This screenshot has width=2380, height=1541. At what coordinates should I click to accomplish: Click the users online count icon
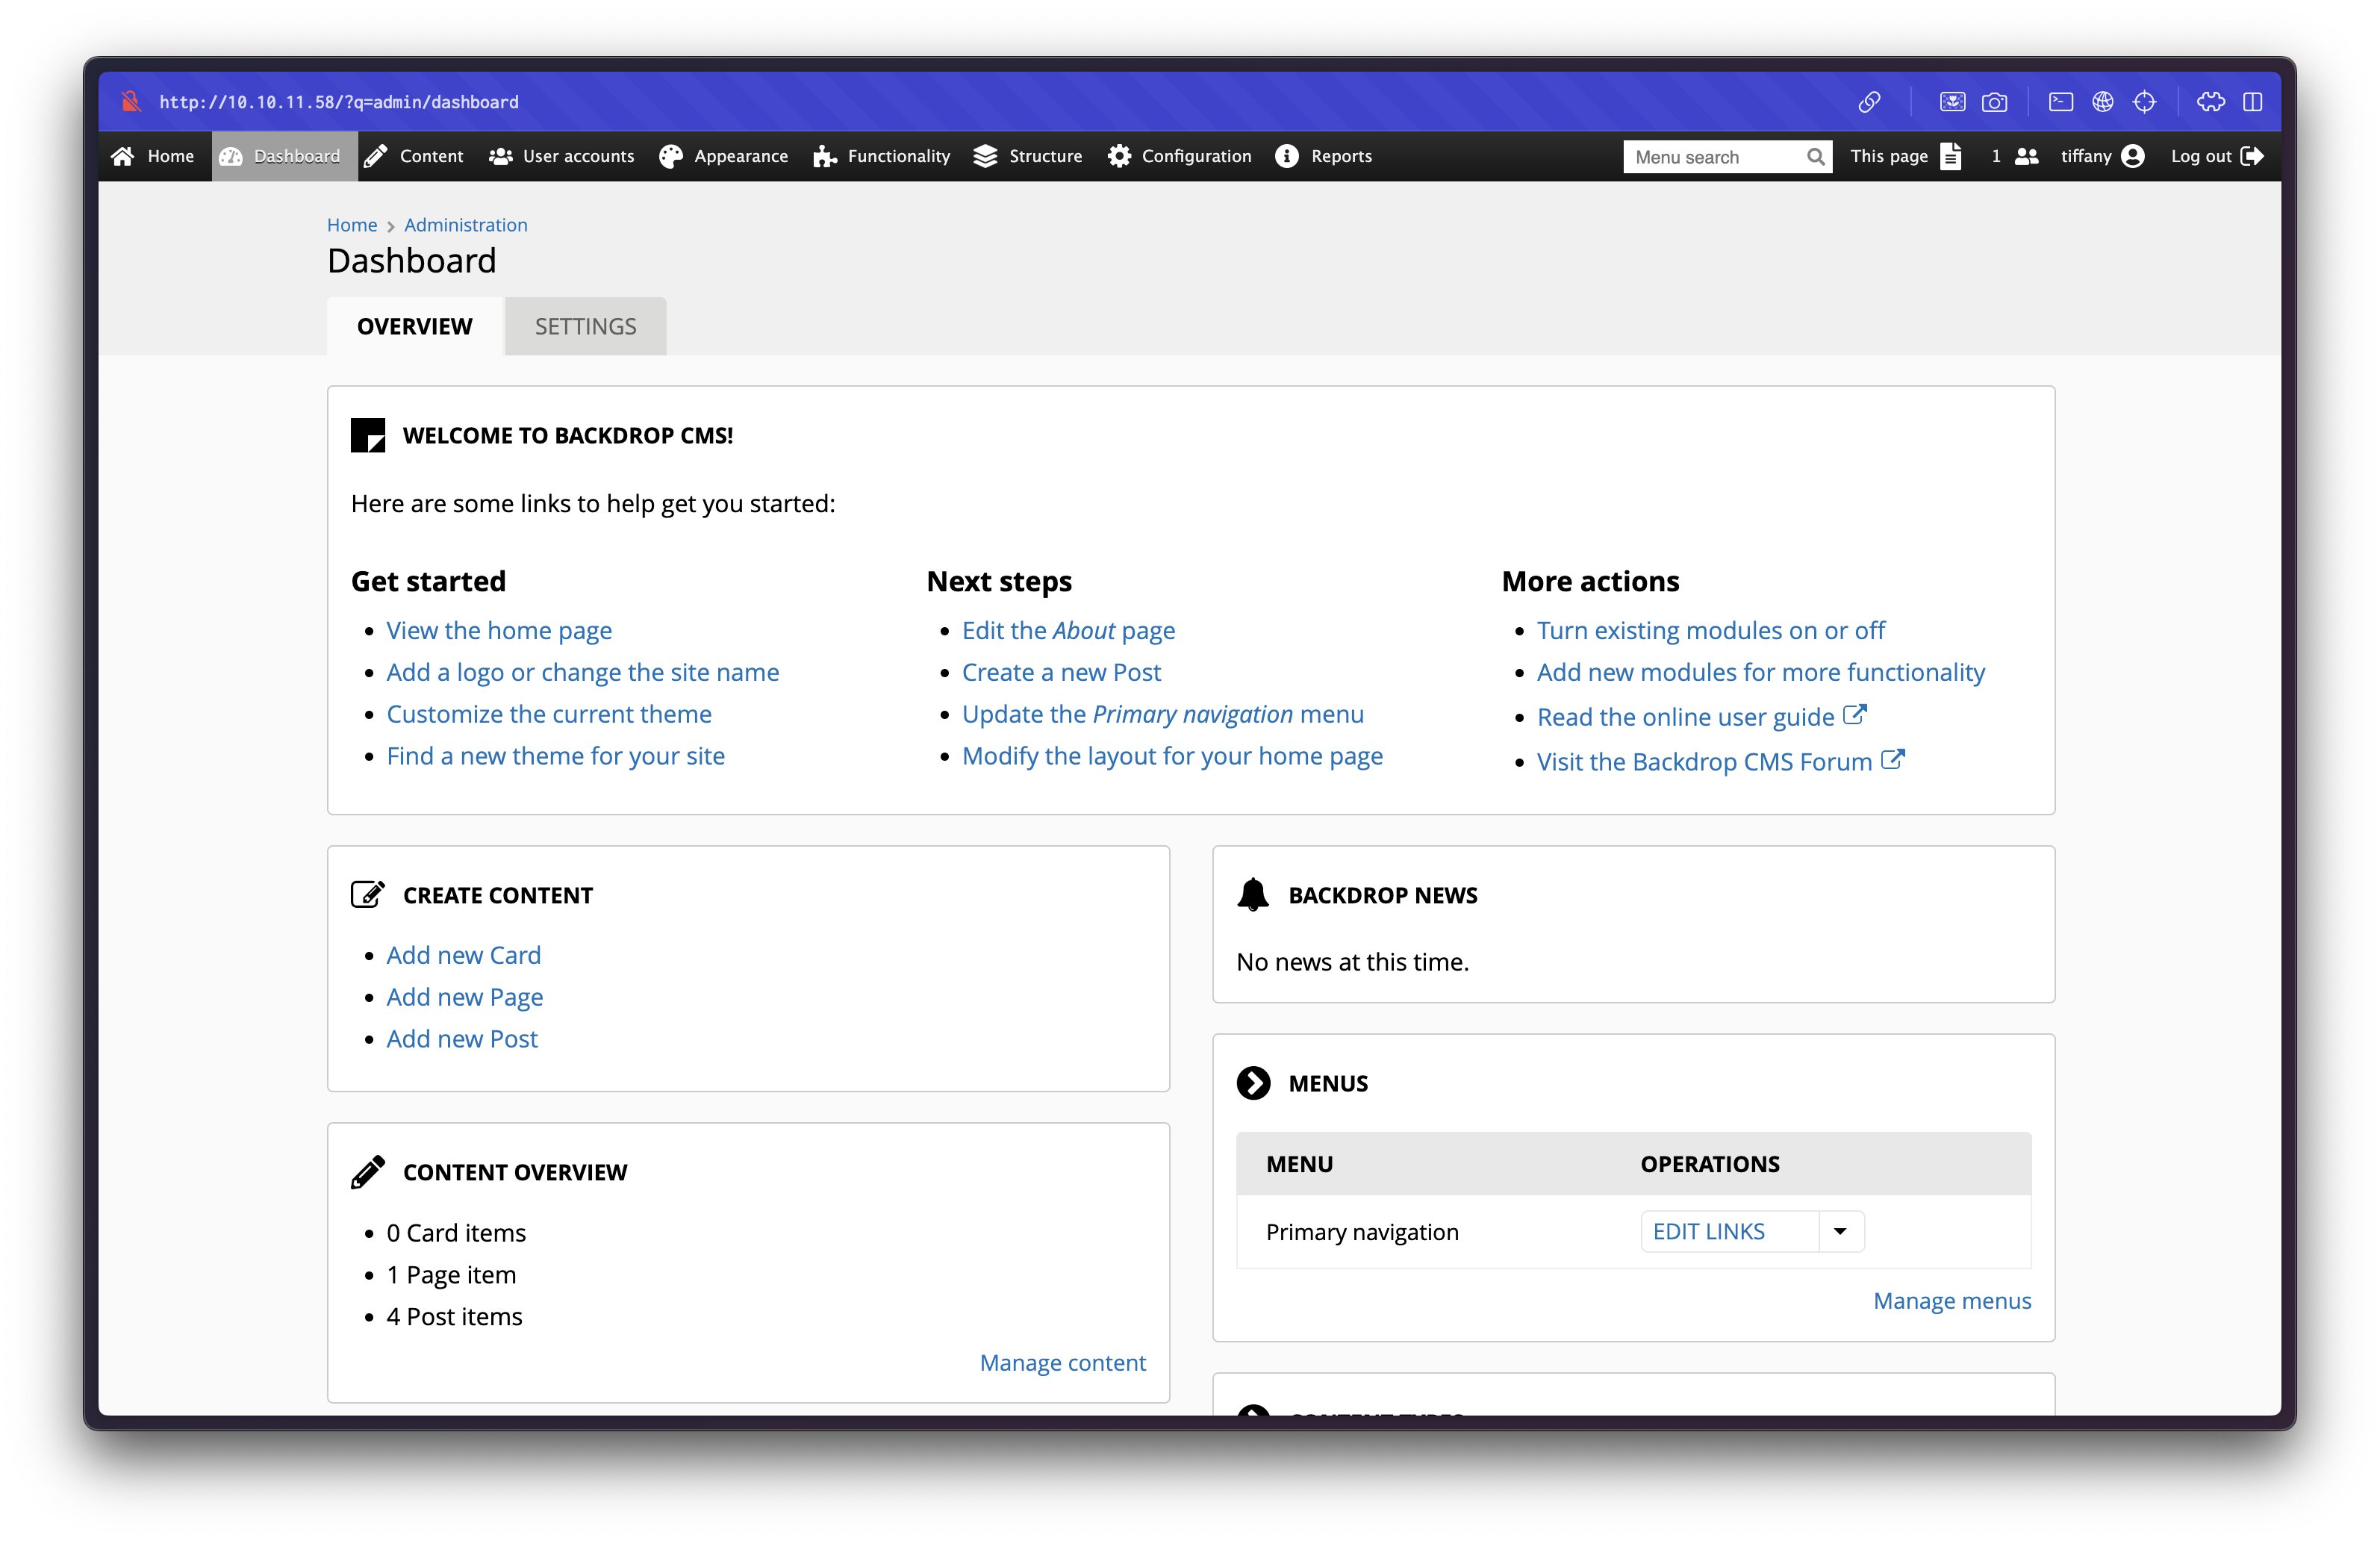coord(2026,156)
